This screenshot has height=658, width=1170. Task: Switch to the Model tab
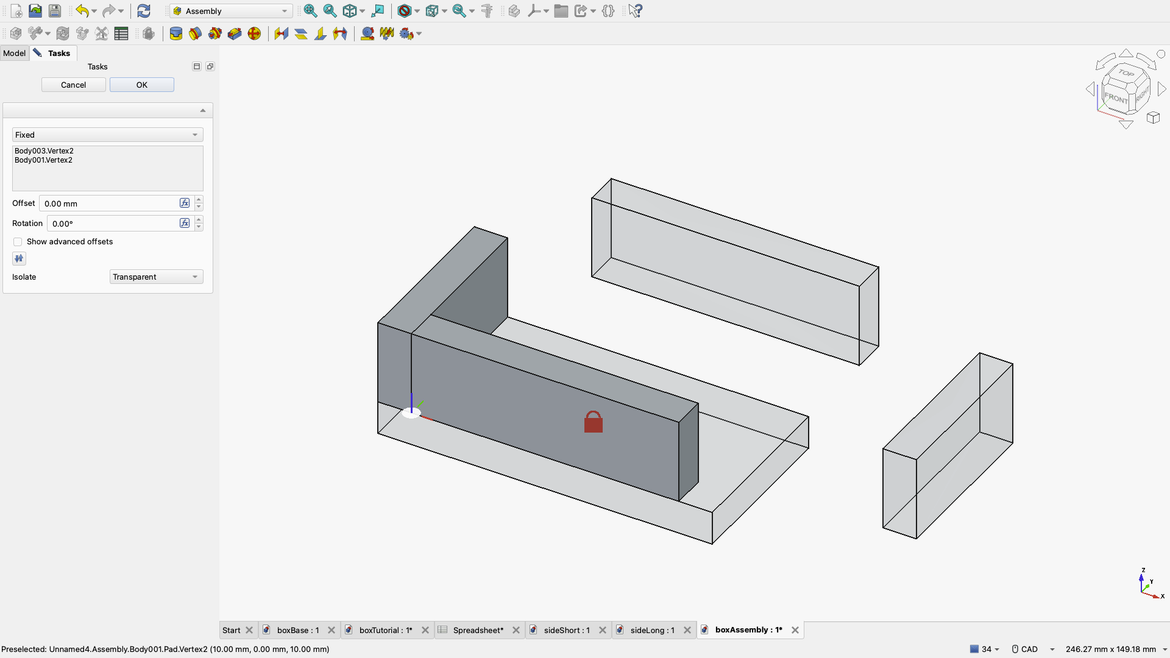13,53
